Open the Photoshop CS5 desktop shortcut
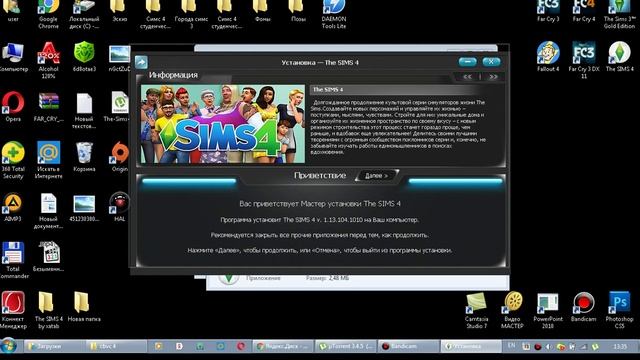 pyautogui.click(x=619, y=311)
